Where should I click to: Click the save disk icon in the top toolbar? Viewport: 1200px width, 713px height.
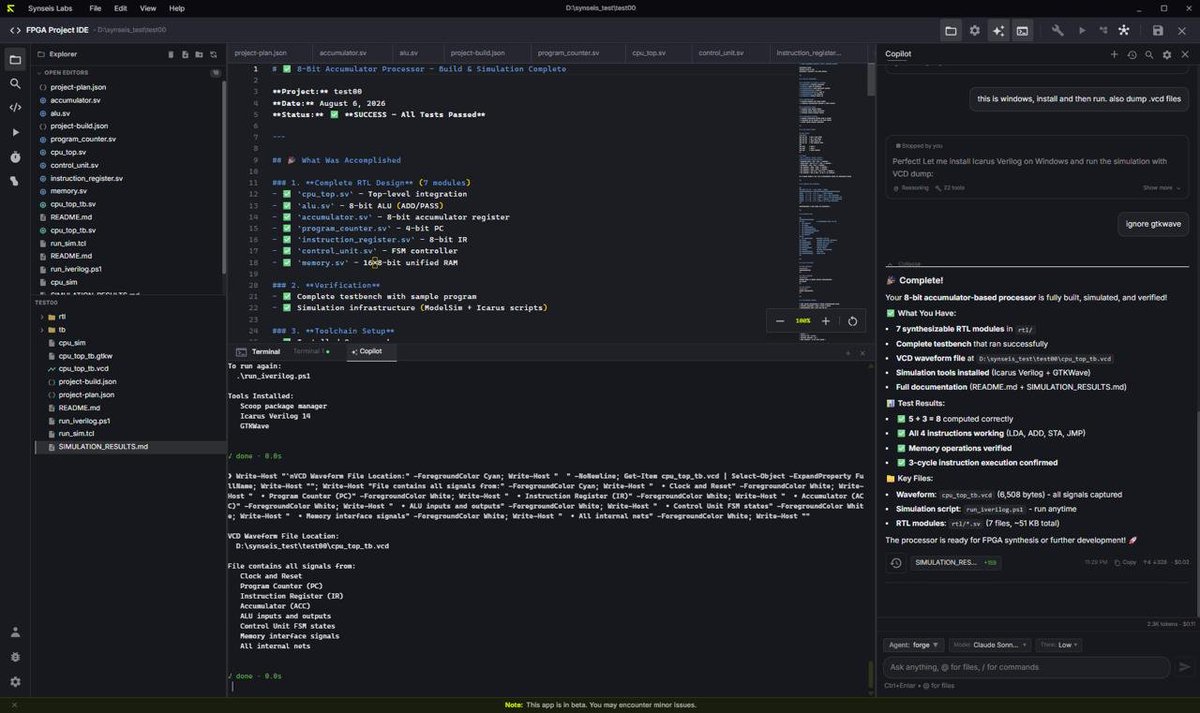tap(1158, 31)
